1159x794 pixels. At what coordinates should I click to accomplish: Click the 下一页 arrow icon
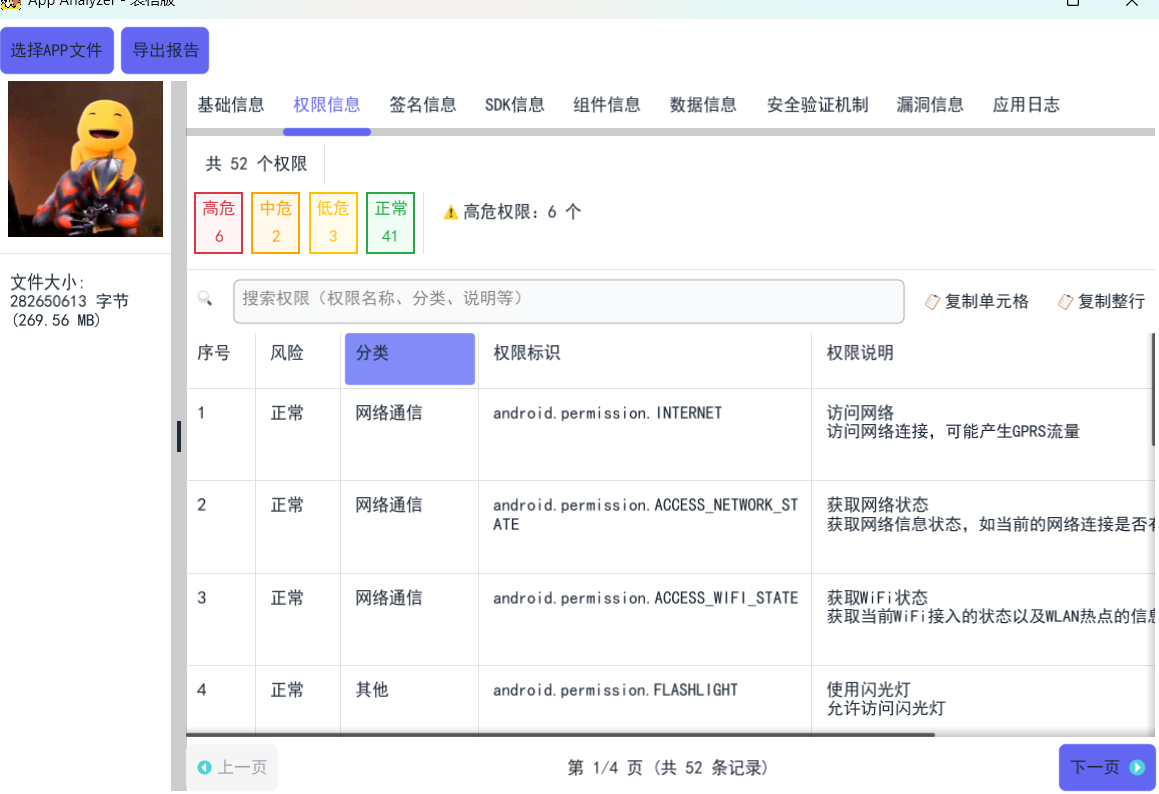pos(1137,767)
